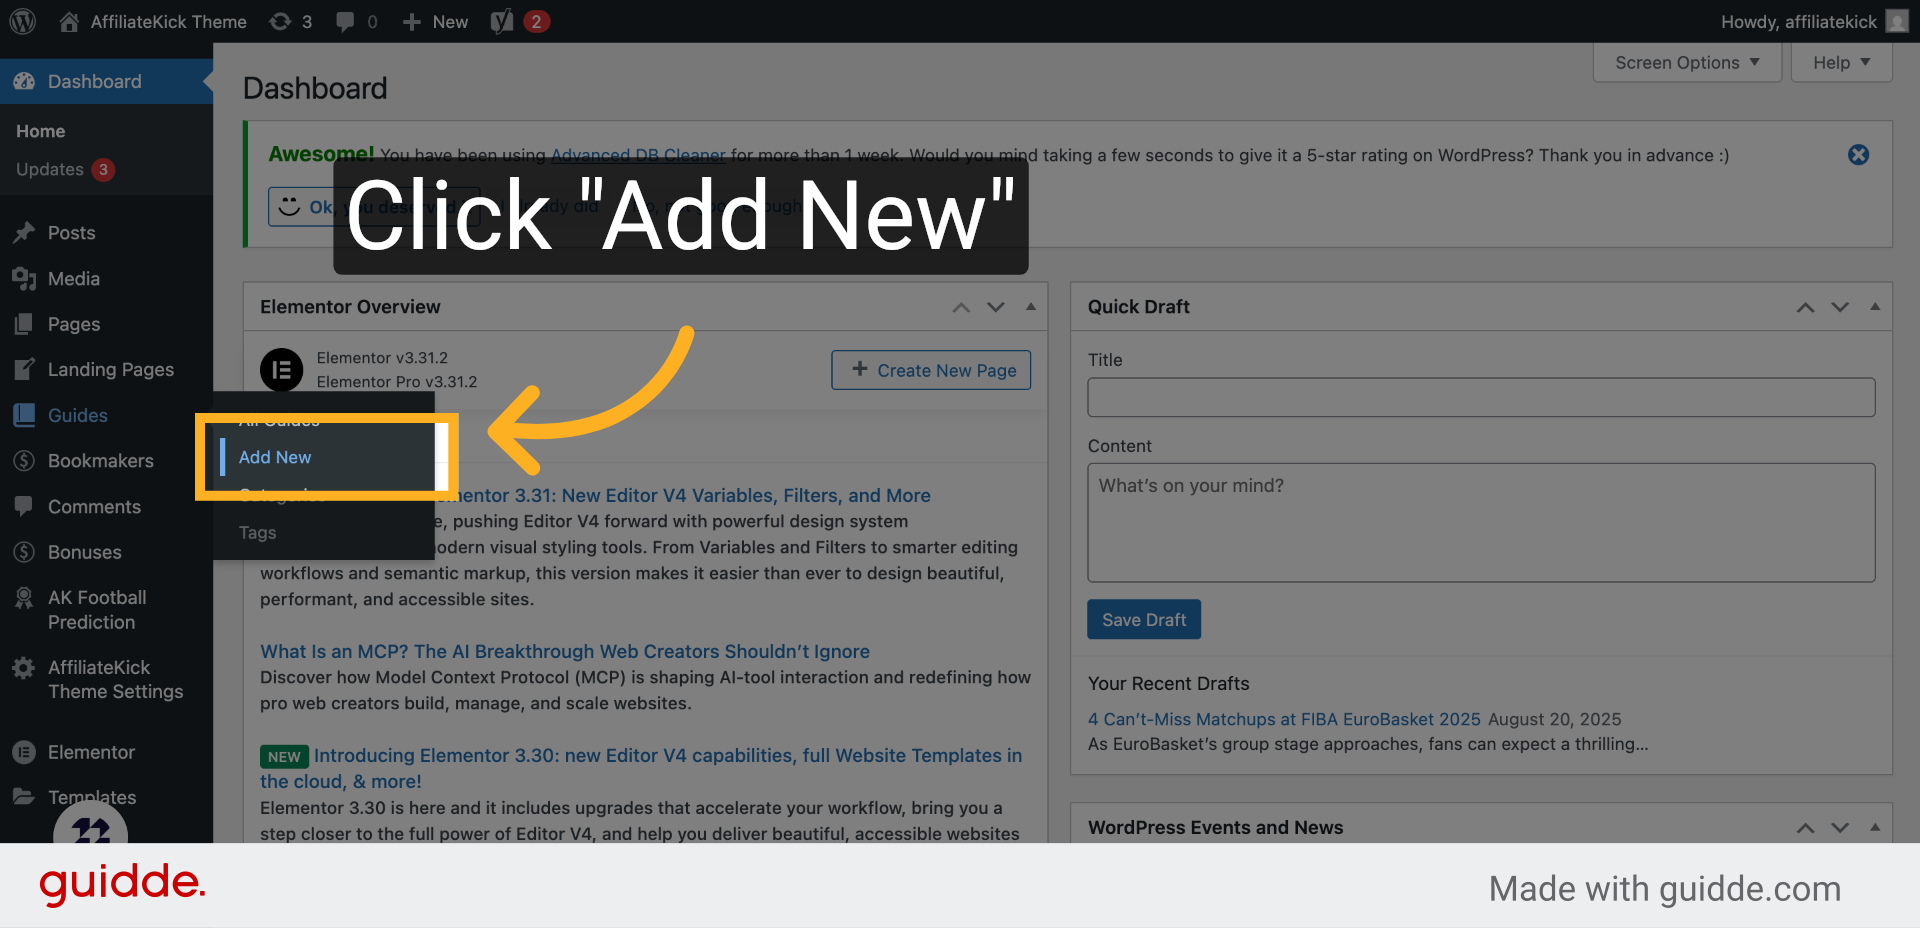Click the Comments bubble icon in sidebar

pos(24,506)
